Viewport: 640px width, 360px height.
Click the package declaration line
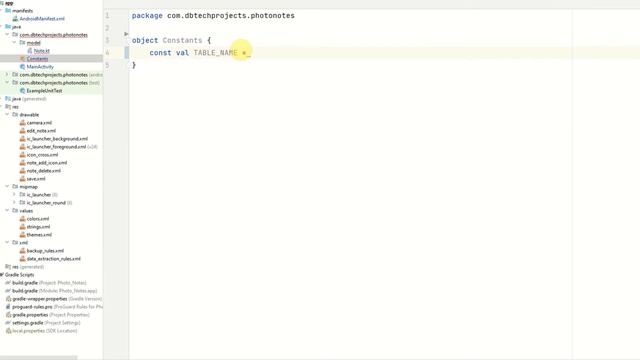point(213,16)
